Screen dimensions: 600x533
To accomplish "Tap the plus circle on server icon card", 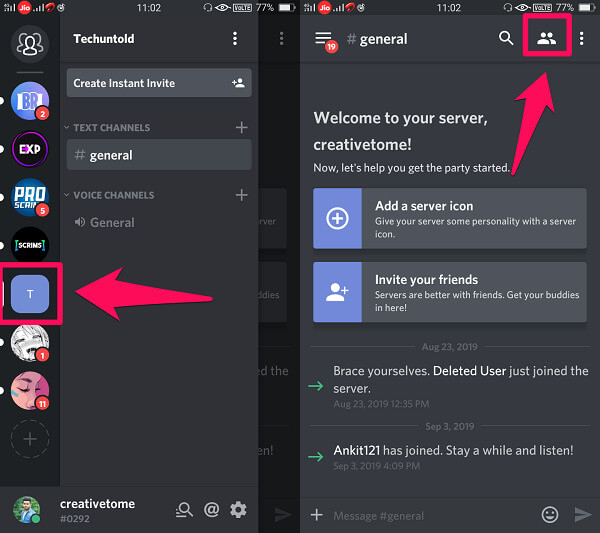I will click(337, 218).
